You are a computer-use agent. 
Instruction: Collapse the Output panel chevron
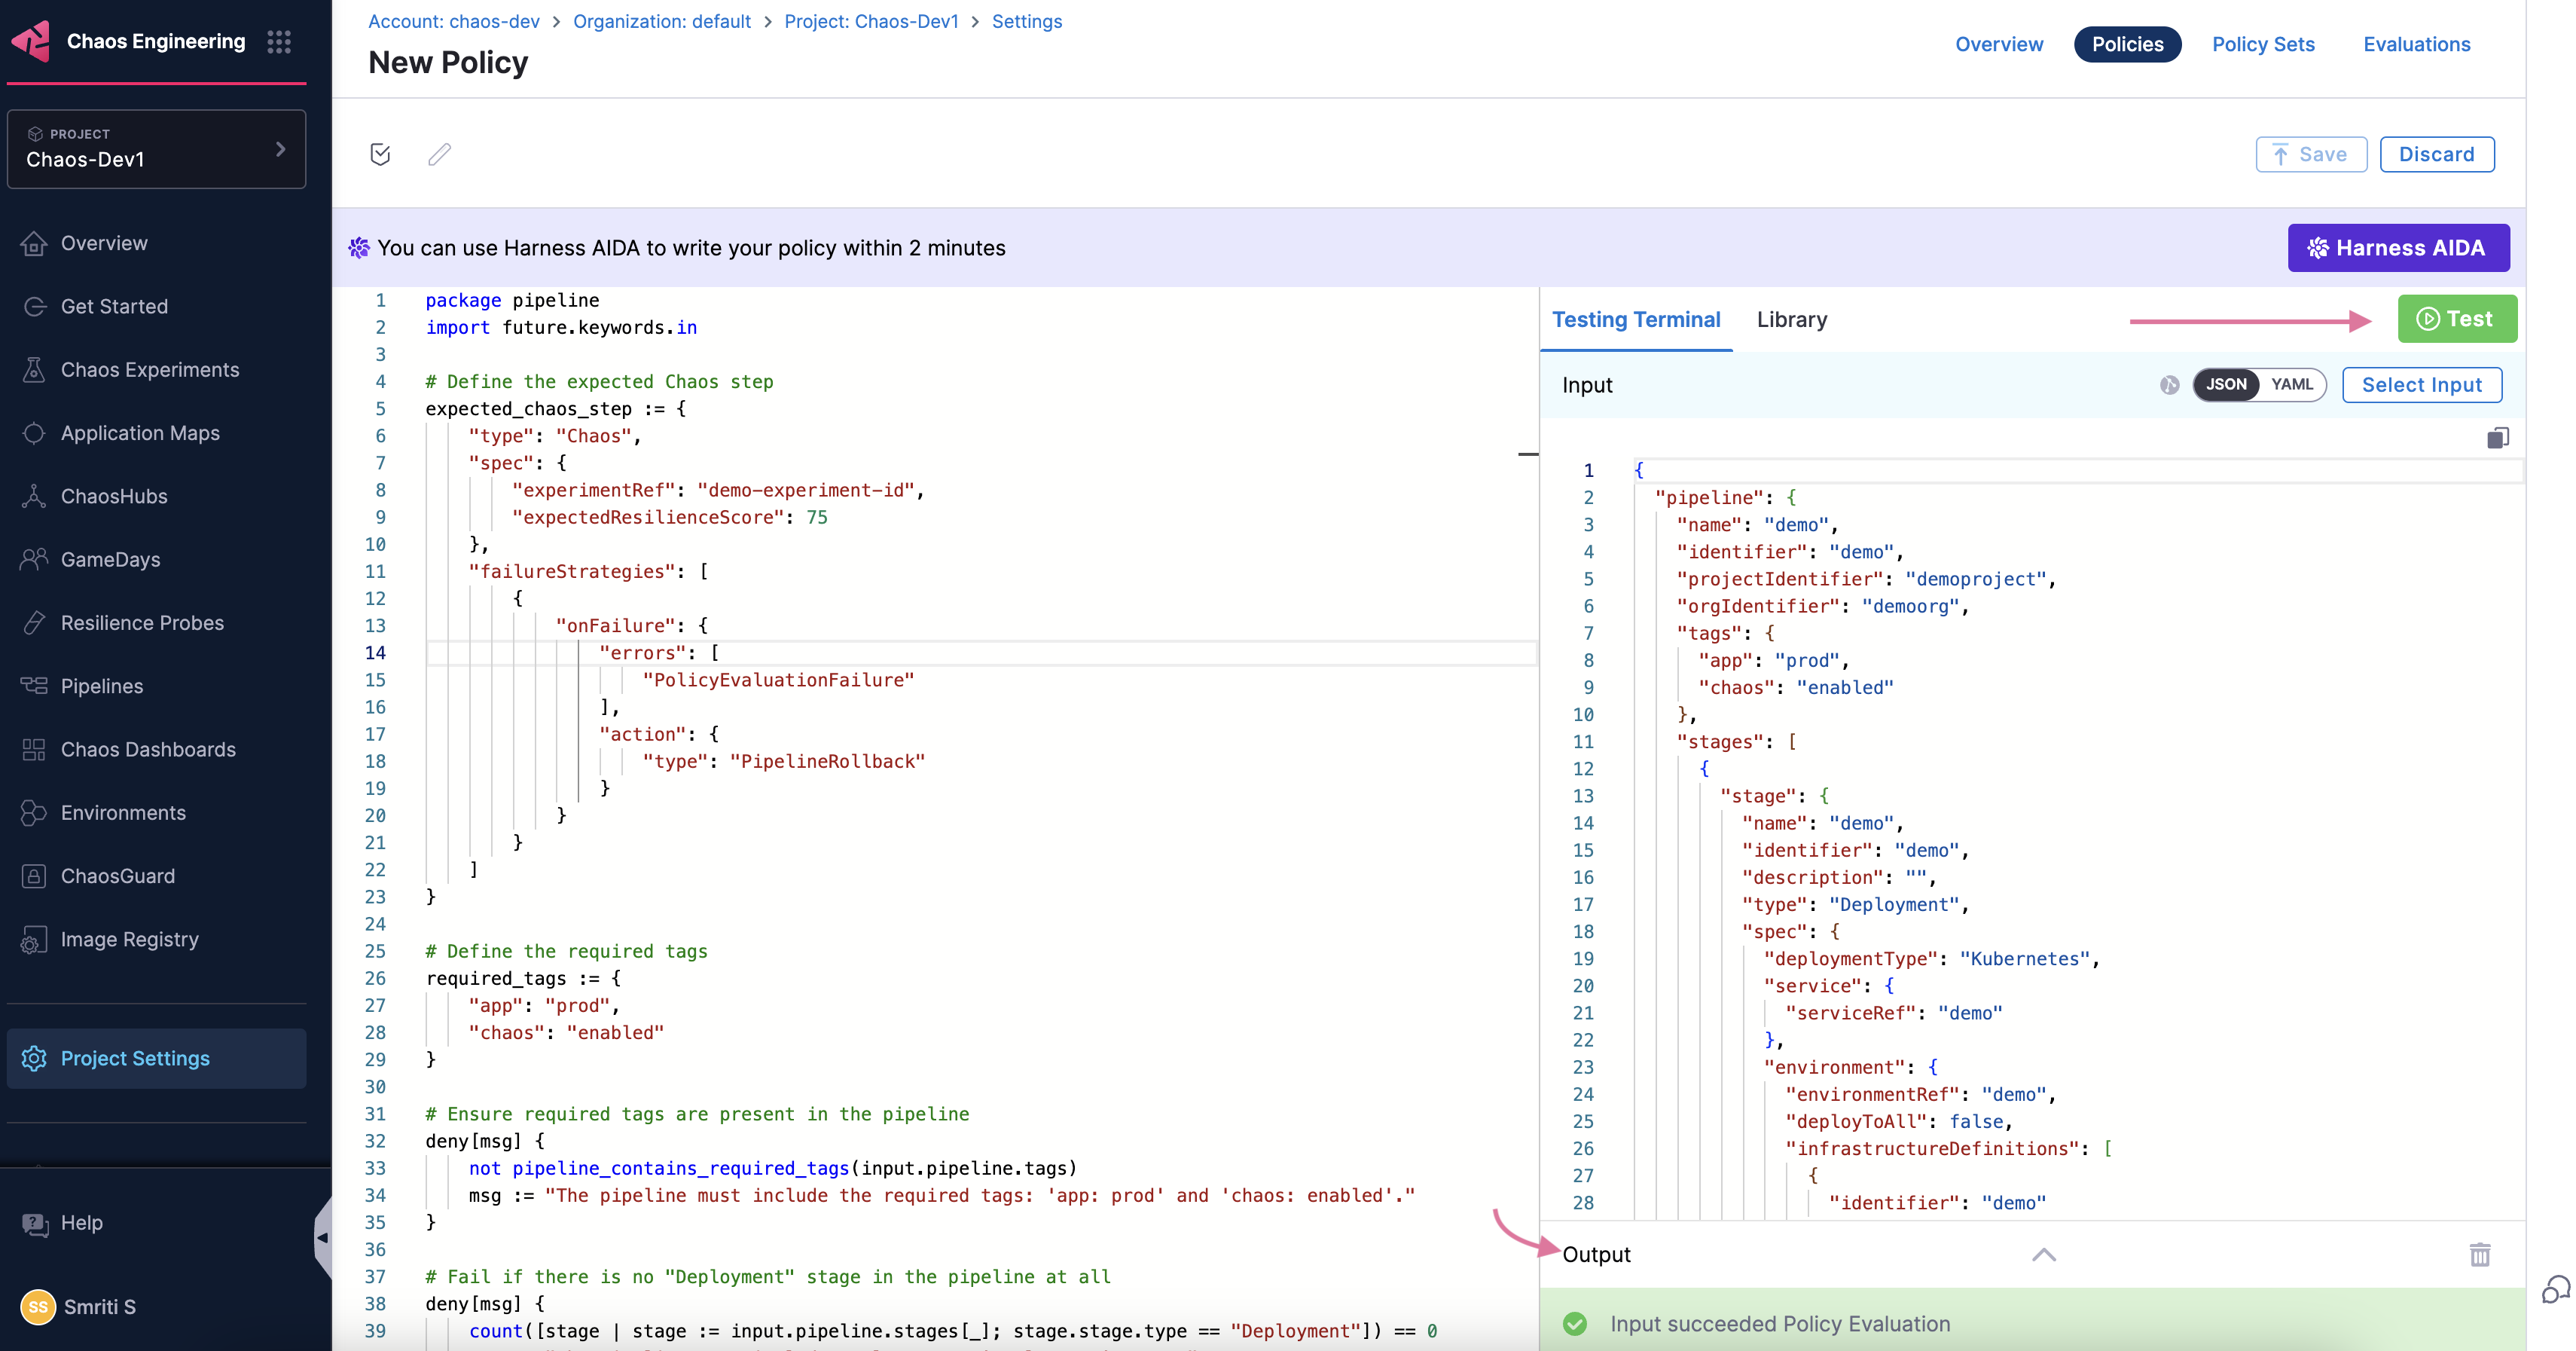(x=2043, y=1254)
